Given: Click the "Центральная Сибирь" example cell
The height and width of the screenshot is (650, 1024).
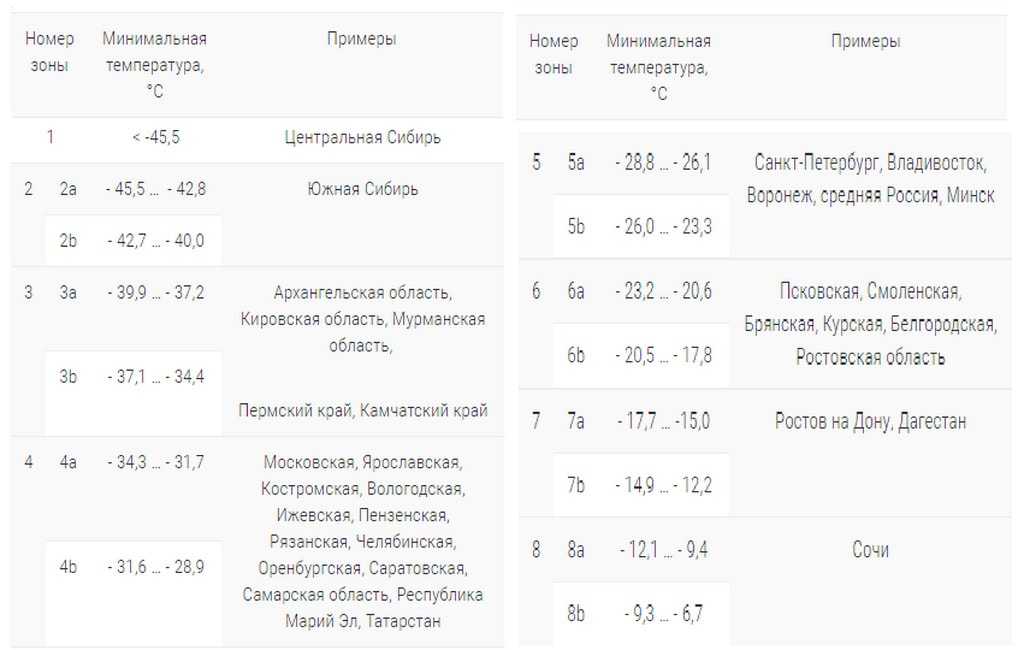Looking at the screenshot, I should [362, 138].
